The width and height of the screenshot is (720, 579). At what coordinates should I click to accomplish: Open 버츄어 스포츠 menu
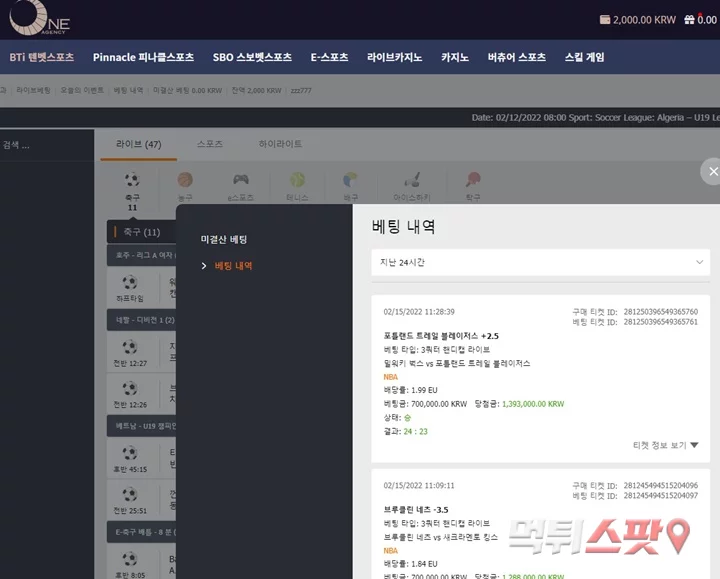[517, 57]
